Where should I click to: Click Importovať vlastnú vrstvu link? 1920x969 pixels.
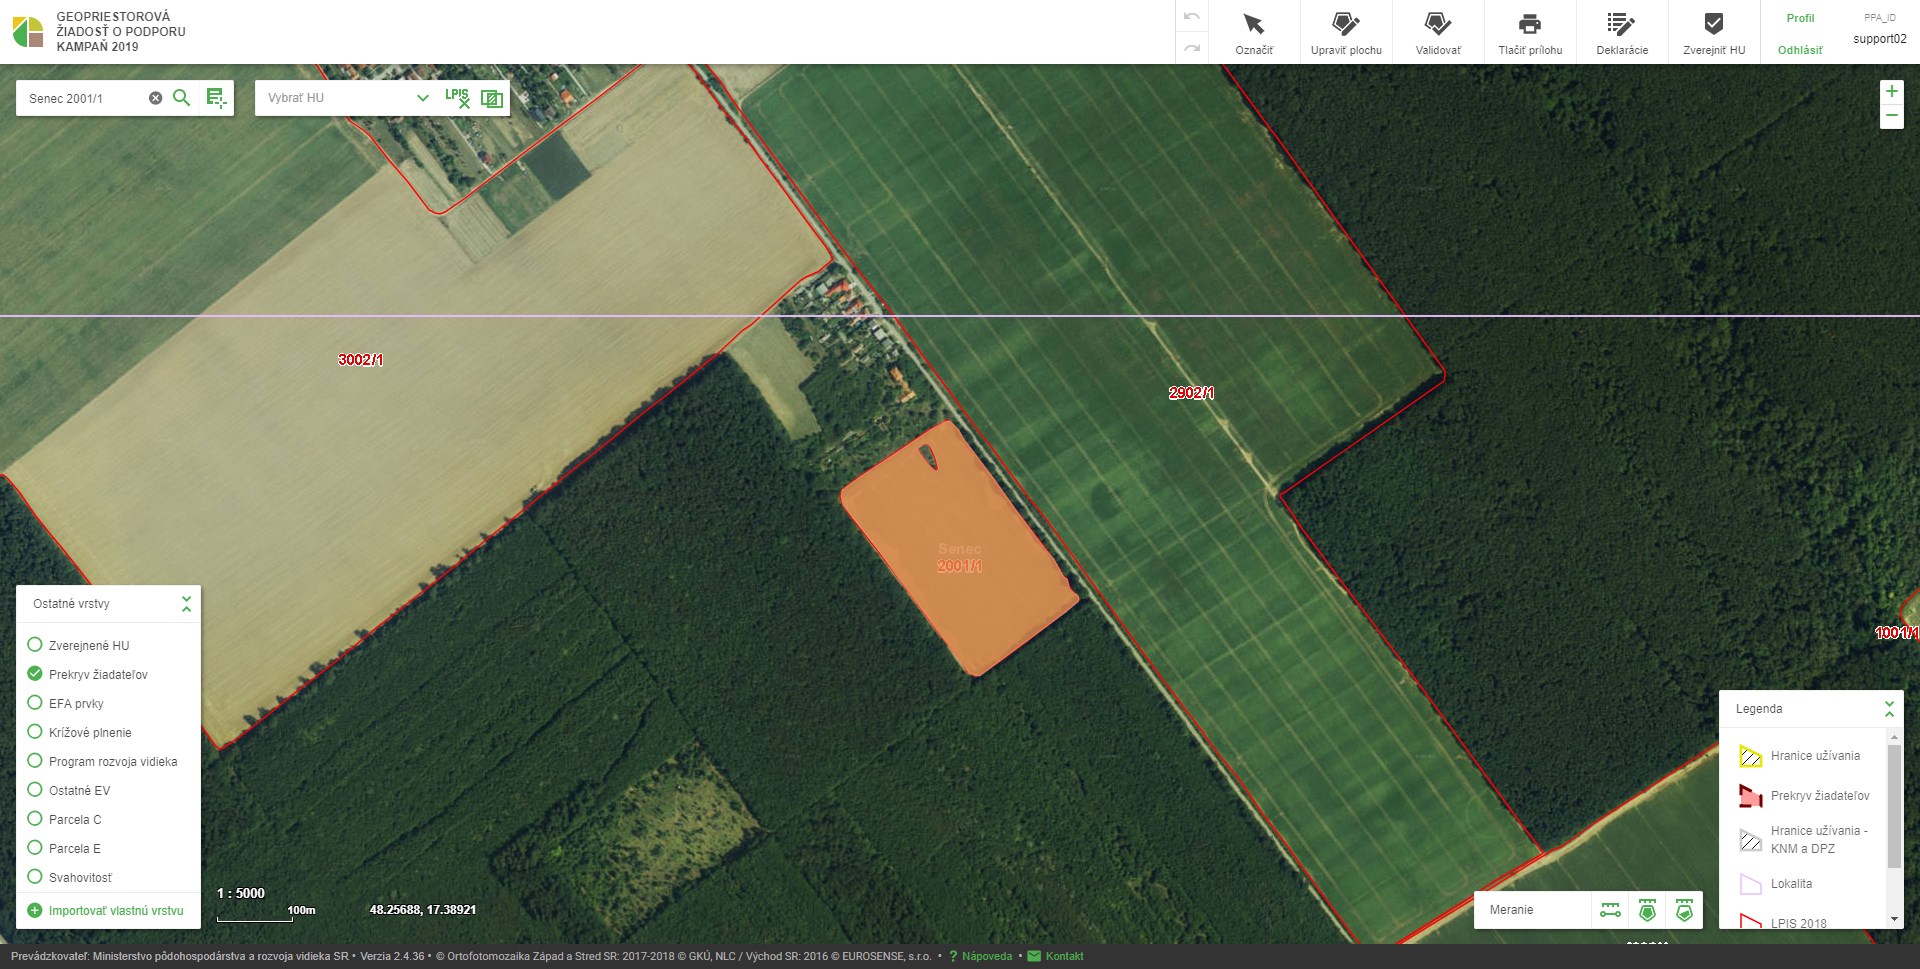coord(116,911)
